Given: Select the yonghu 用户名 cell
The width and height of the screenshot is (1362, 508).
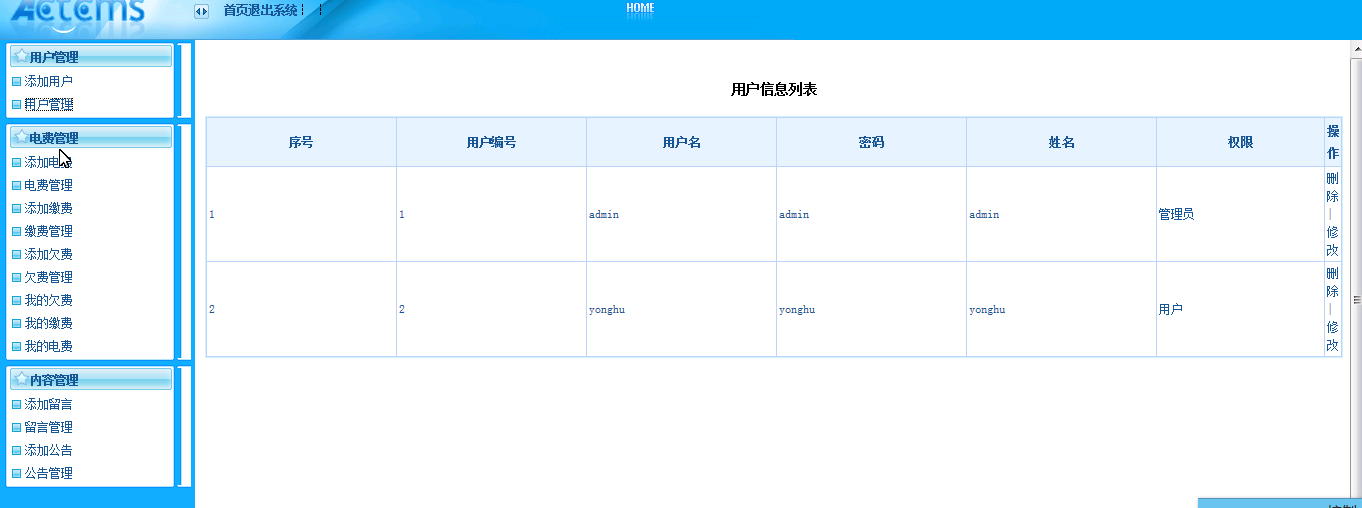Looking at the screenshot, I should click(x=681, y=309).
